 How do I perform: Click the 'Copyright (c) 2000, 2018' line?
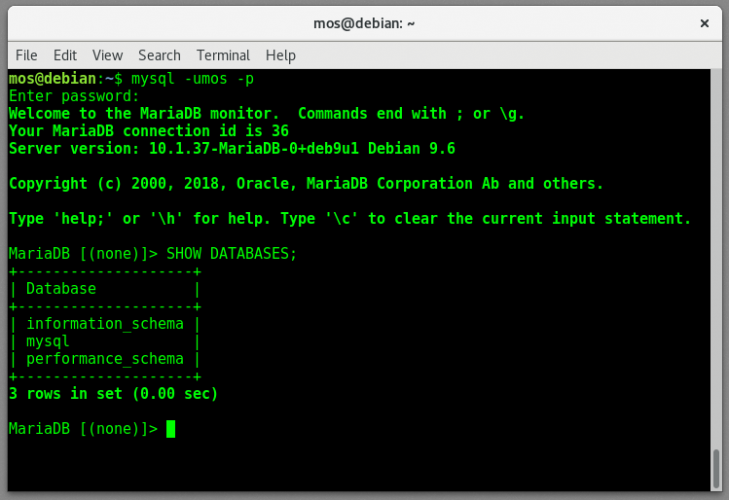(x=306, y=184)
